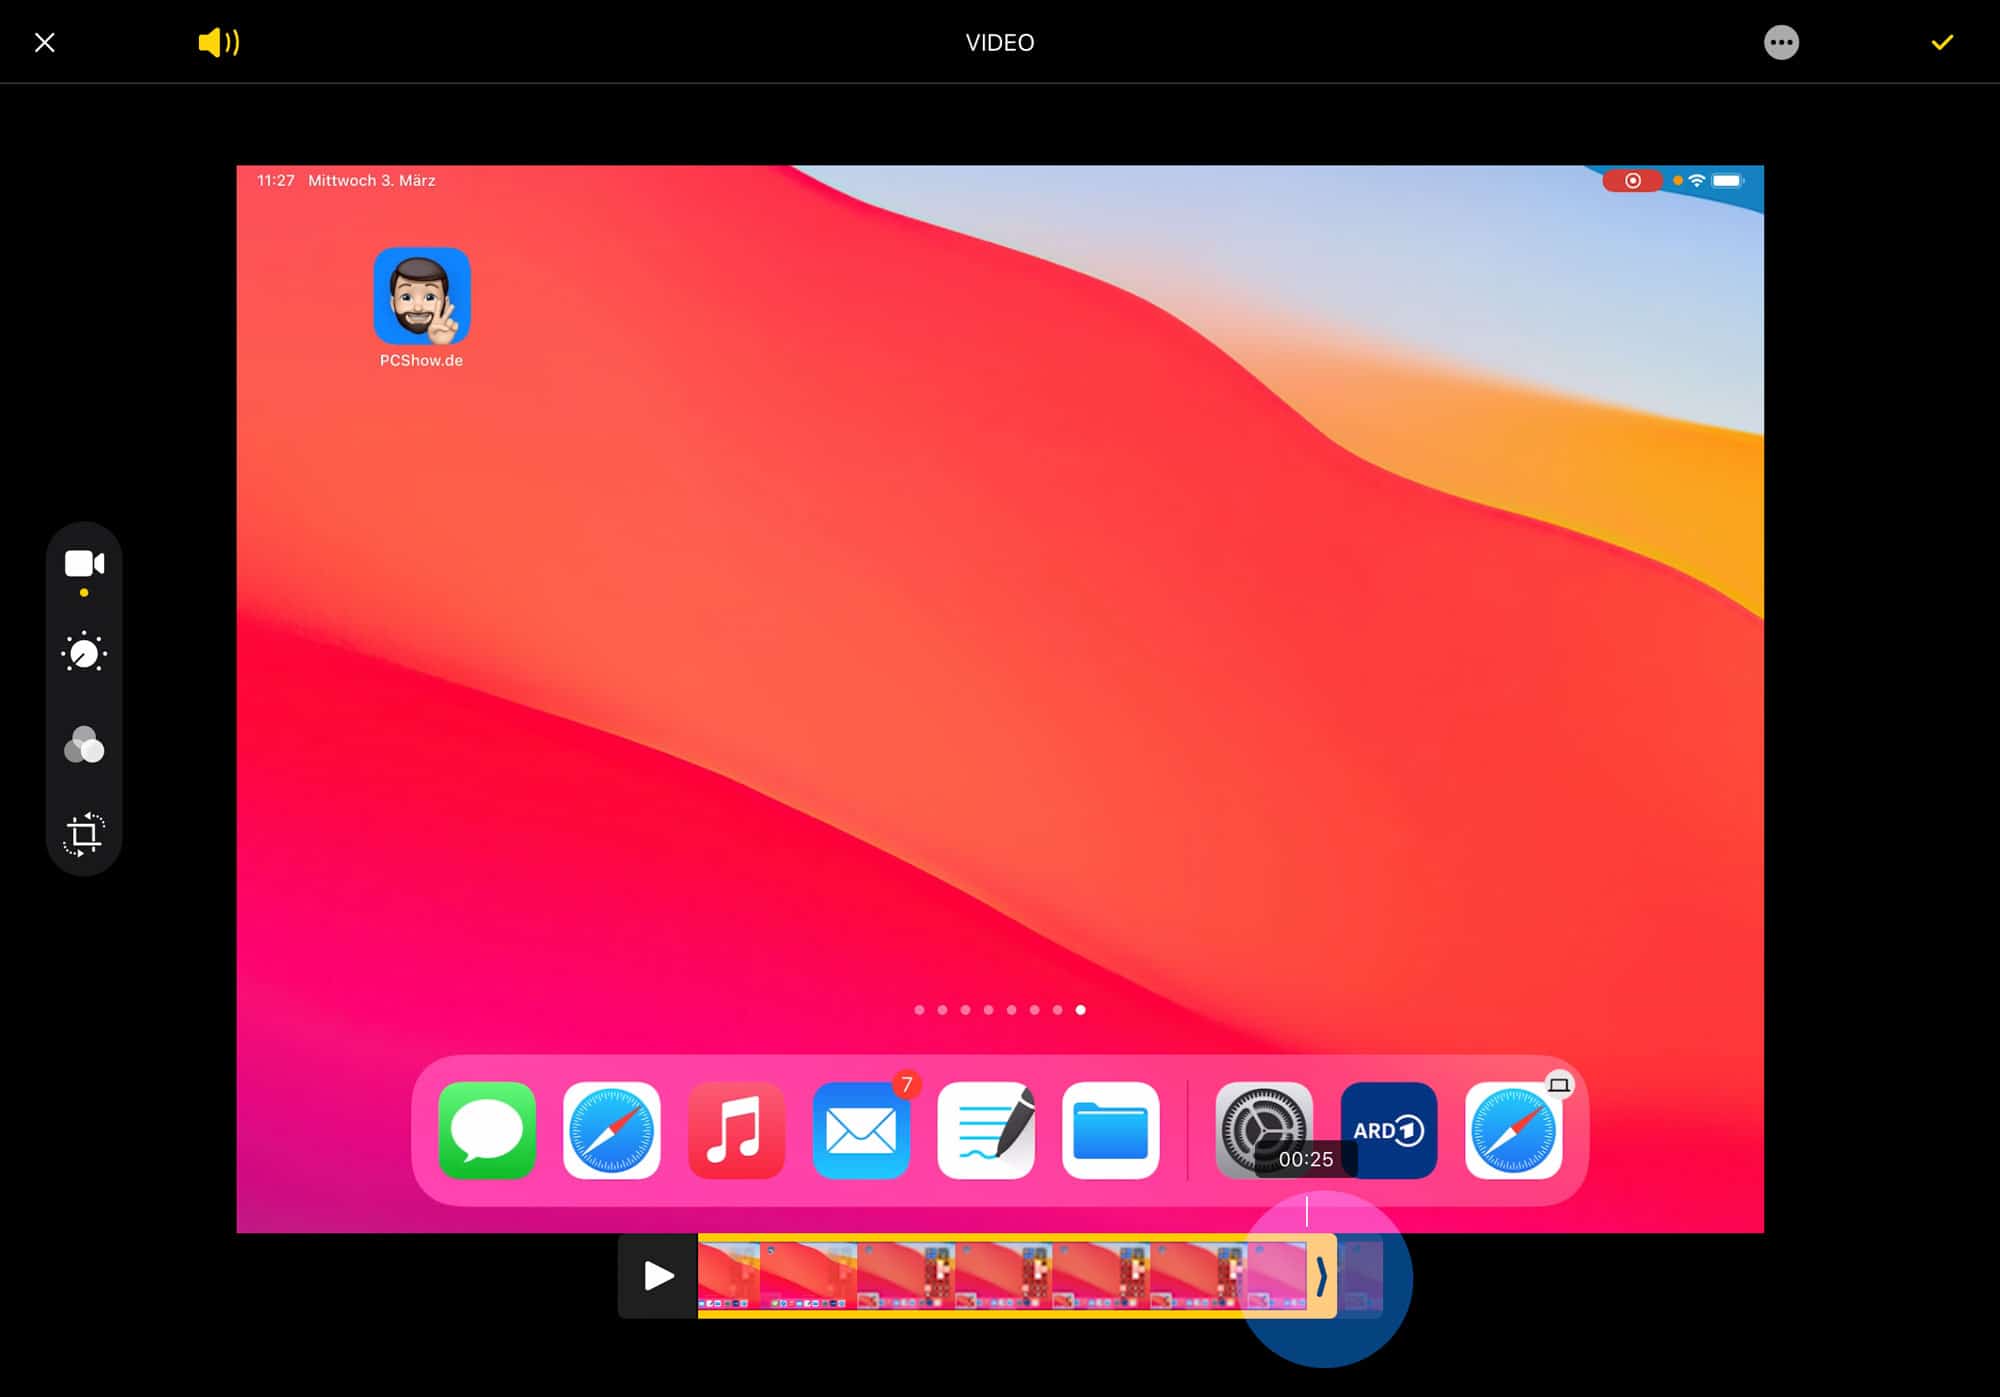Open the Crop and rotate tool
The height and width of the screenshot is (1397, 2000).
tap(84, 834)
